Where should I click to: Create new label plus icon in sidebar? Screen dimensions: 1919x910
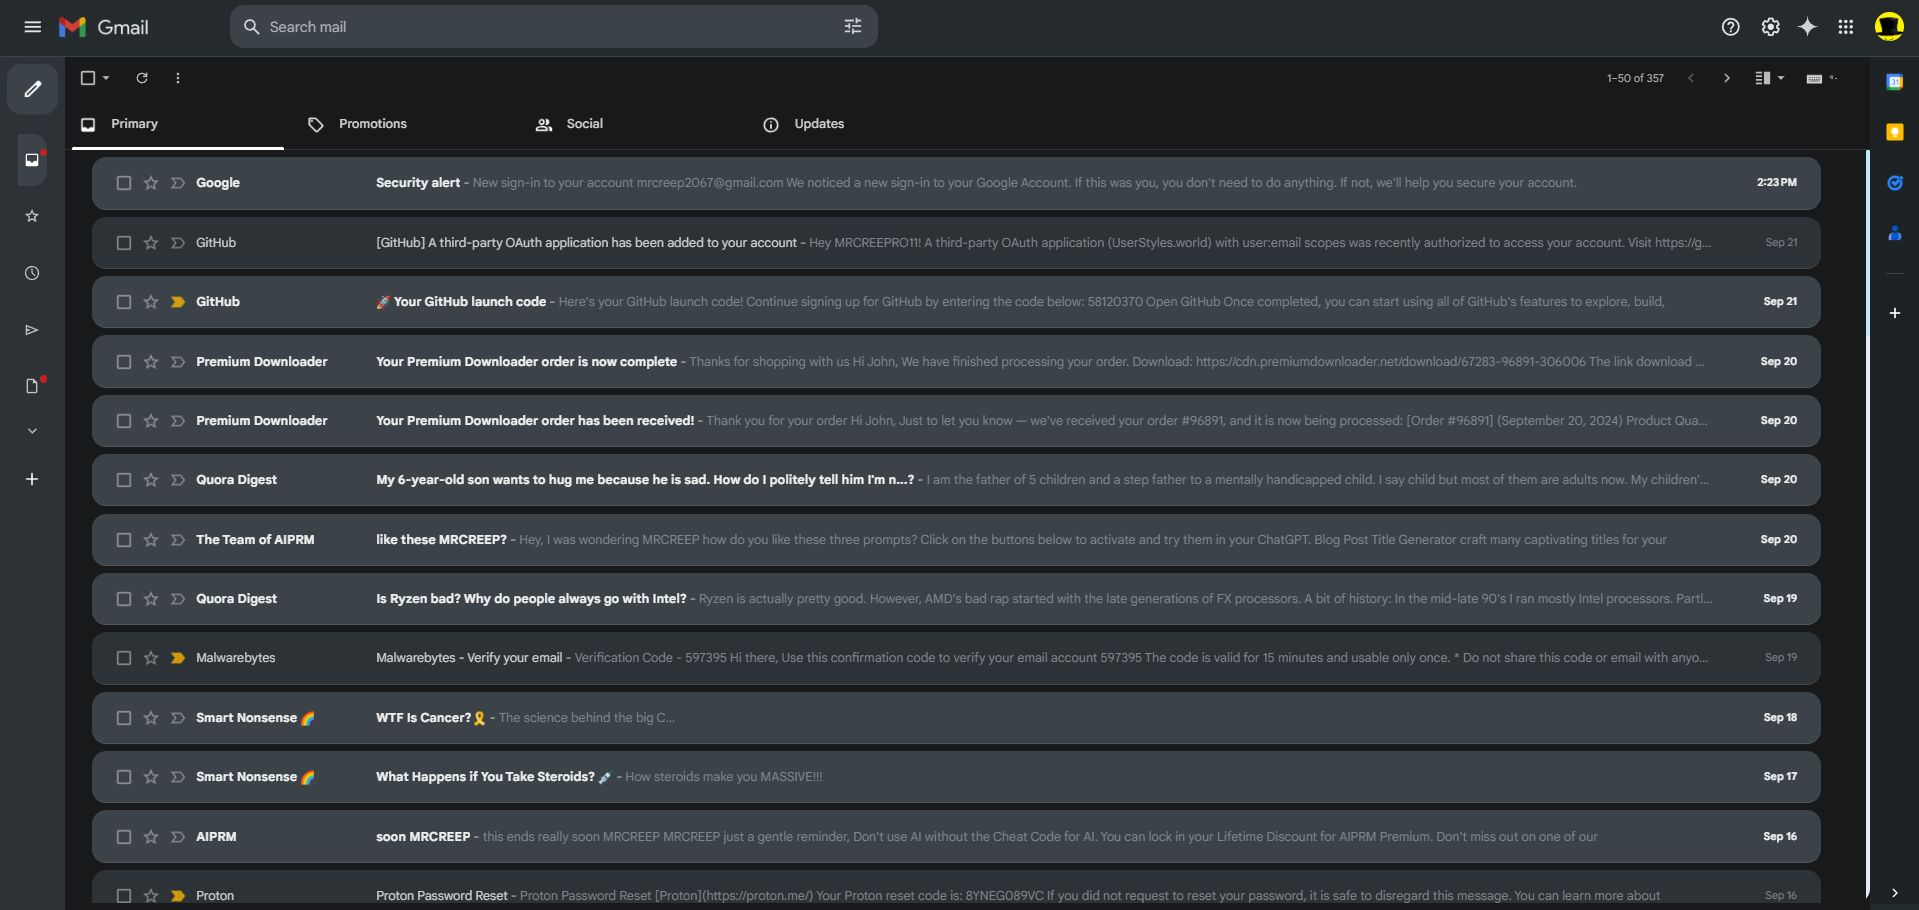[x=32, y=479]
